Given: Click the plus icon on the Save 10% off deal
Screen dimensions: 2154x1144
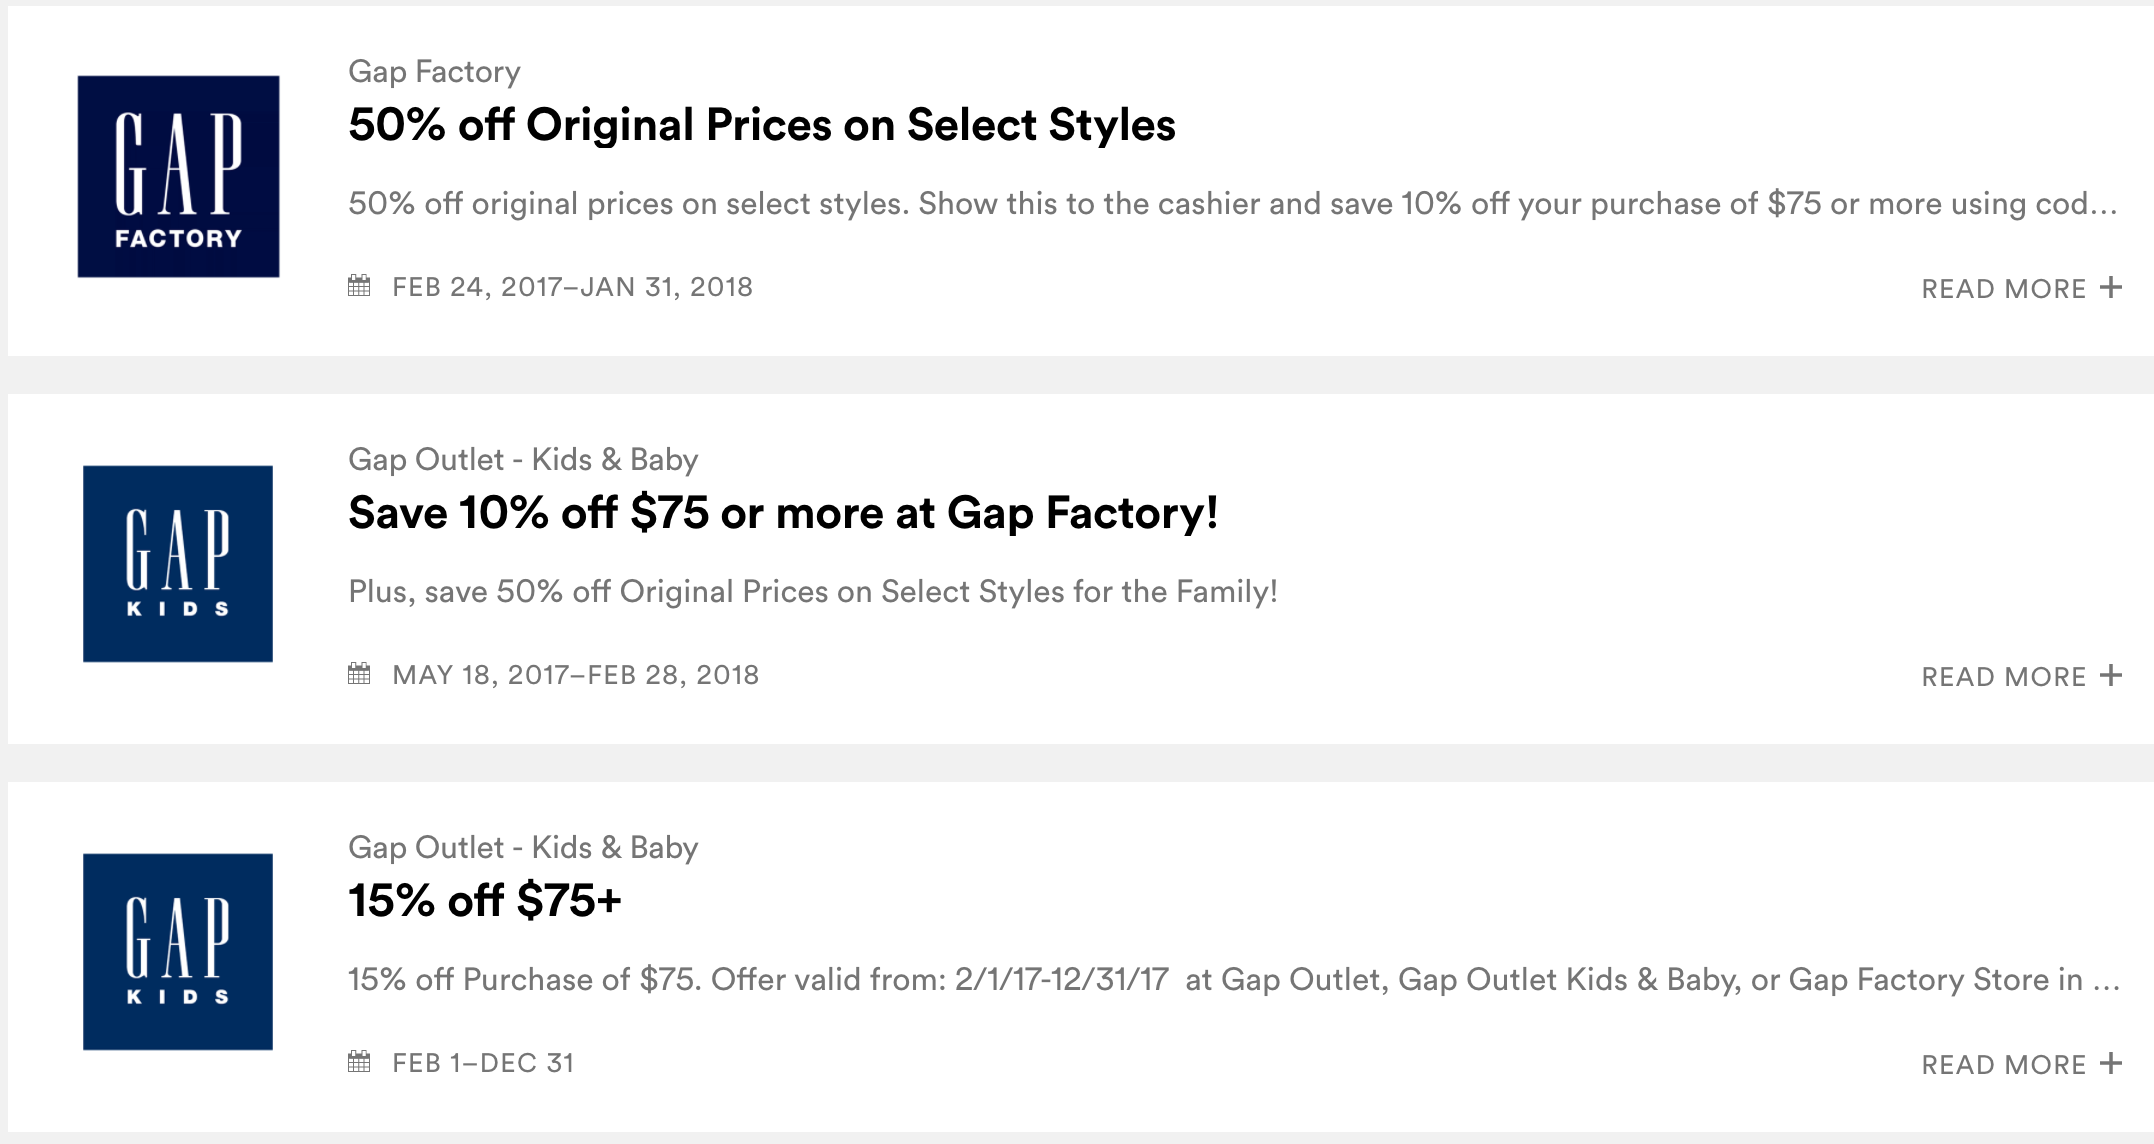Looking at the screenshot, I should pyautogui.click(x=2111, y=676).
